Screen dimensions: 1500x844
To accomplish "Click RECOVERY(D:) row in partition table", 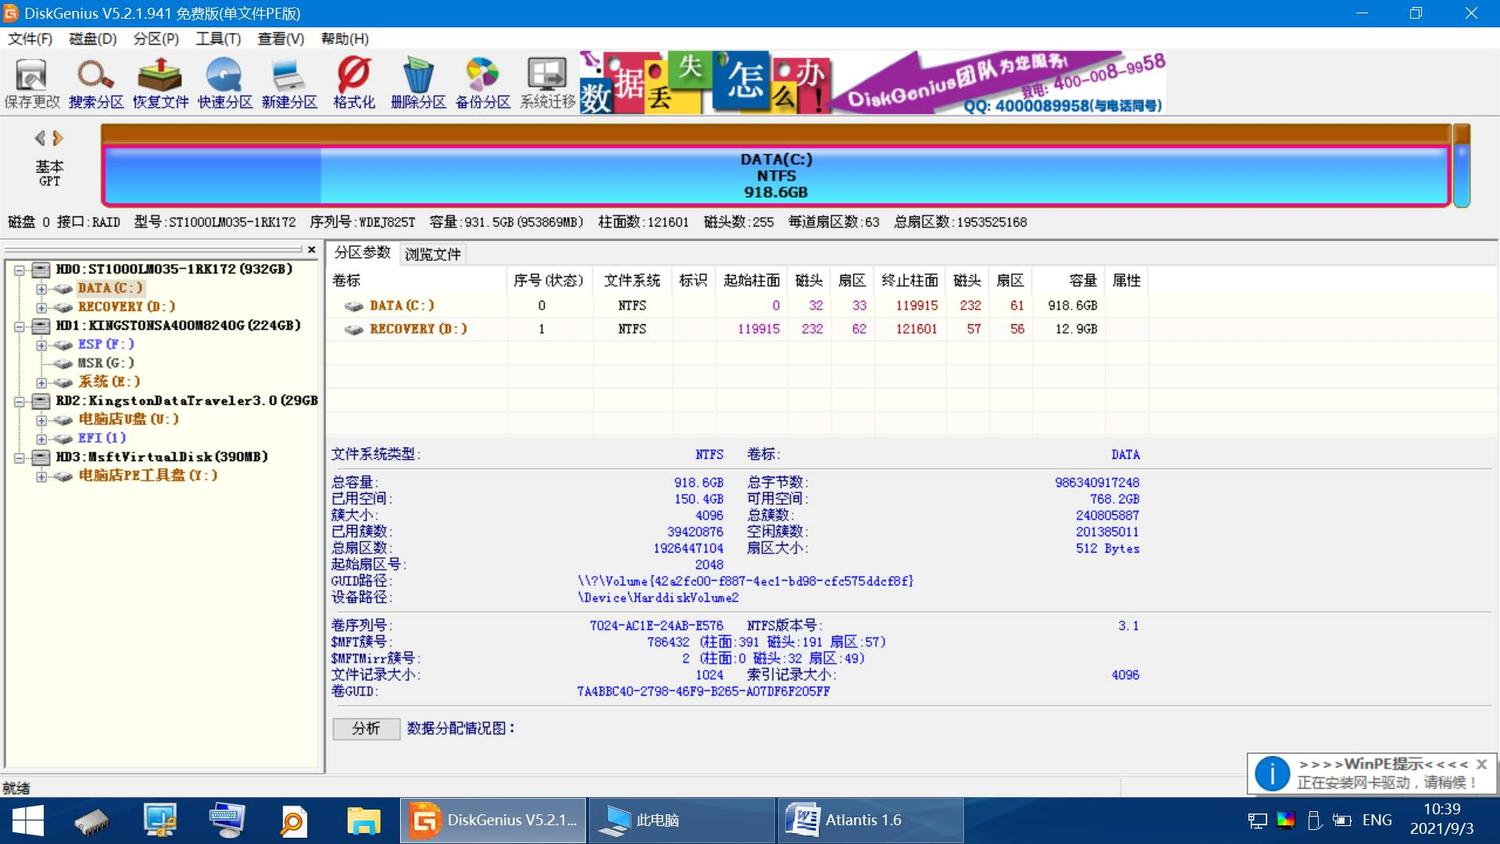I will pos(736,329).
